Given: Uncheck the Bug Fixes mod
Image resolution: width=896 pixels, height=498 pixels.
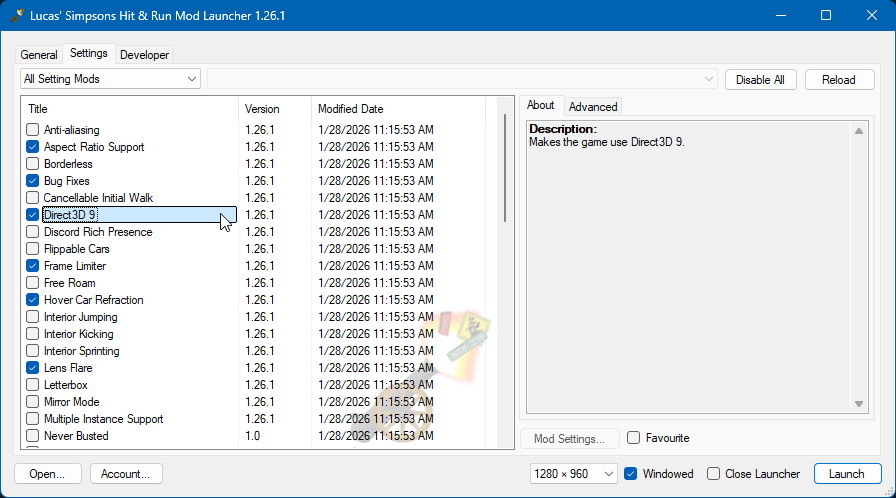Looking at the screenshot, I should pos(33,181).
